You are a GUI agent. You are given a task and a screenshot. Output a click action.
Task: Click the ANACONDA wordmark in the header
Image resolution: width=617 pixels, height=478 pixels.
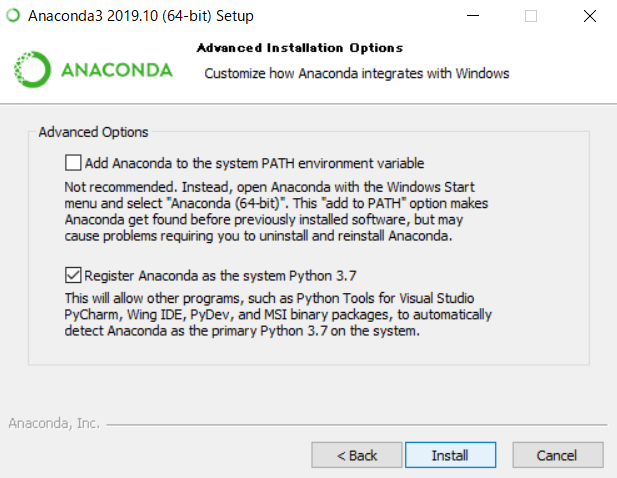[x=116, y=70]
